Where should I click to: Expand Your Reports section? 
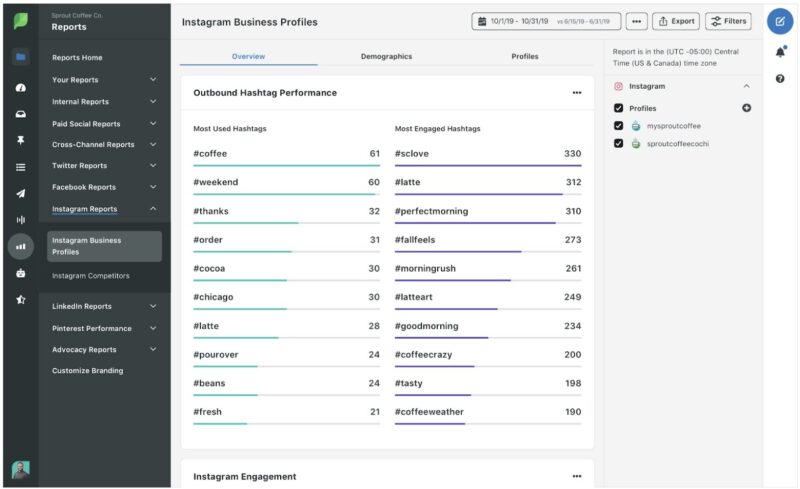pyautogui.click(x=104, y=80)
